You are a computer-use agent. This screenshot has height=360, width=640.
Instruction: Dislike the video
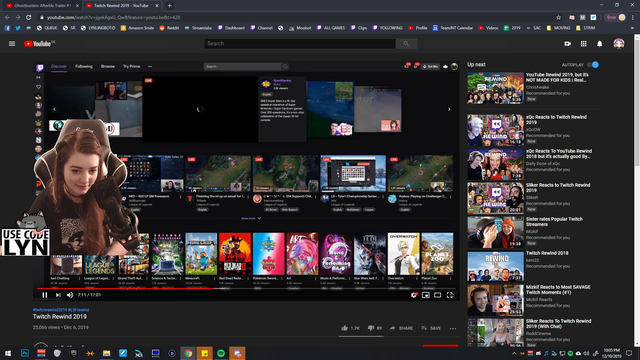point(375,328)
